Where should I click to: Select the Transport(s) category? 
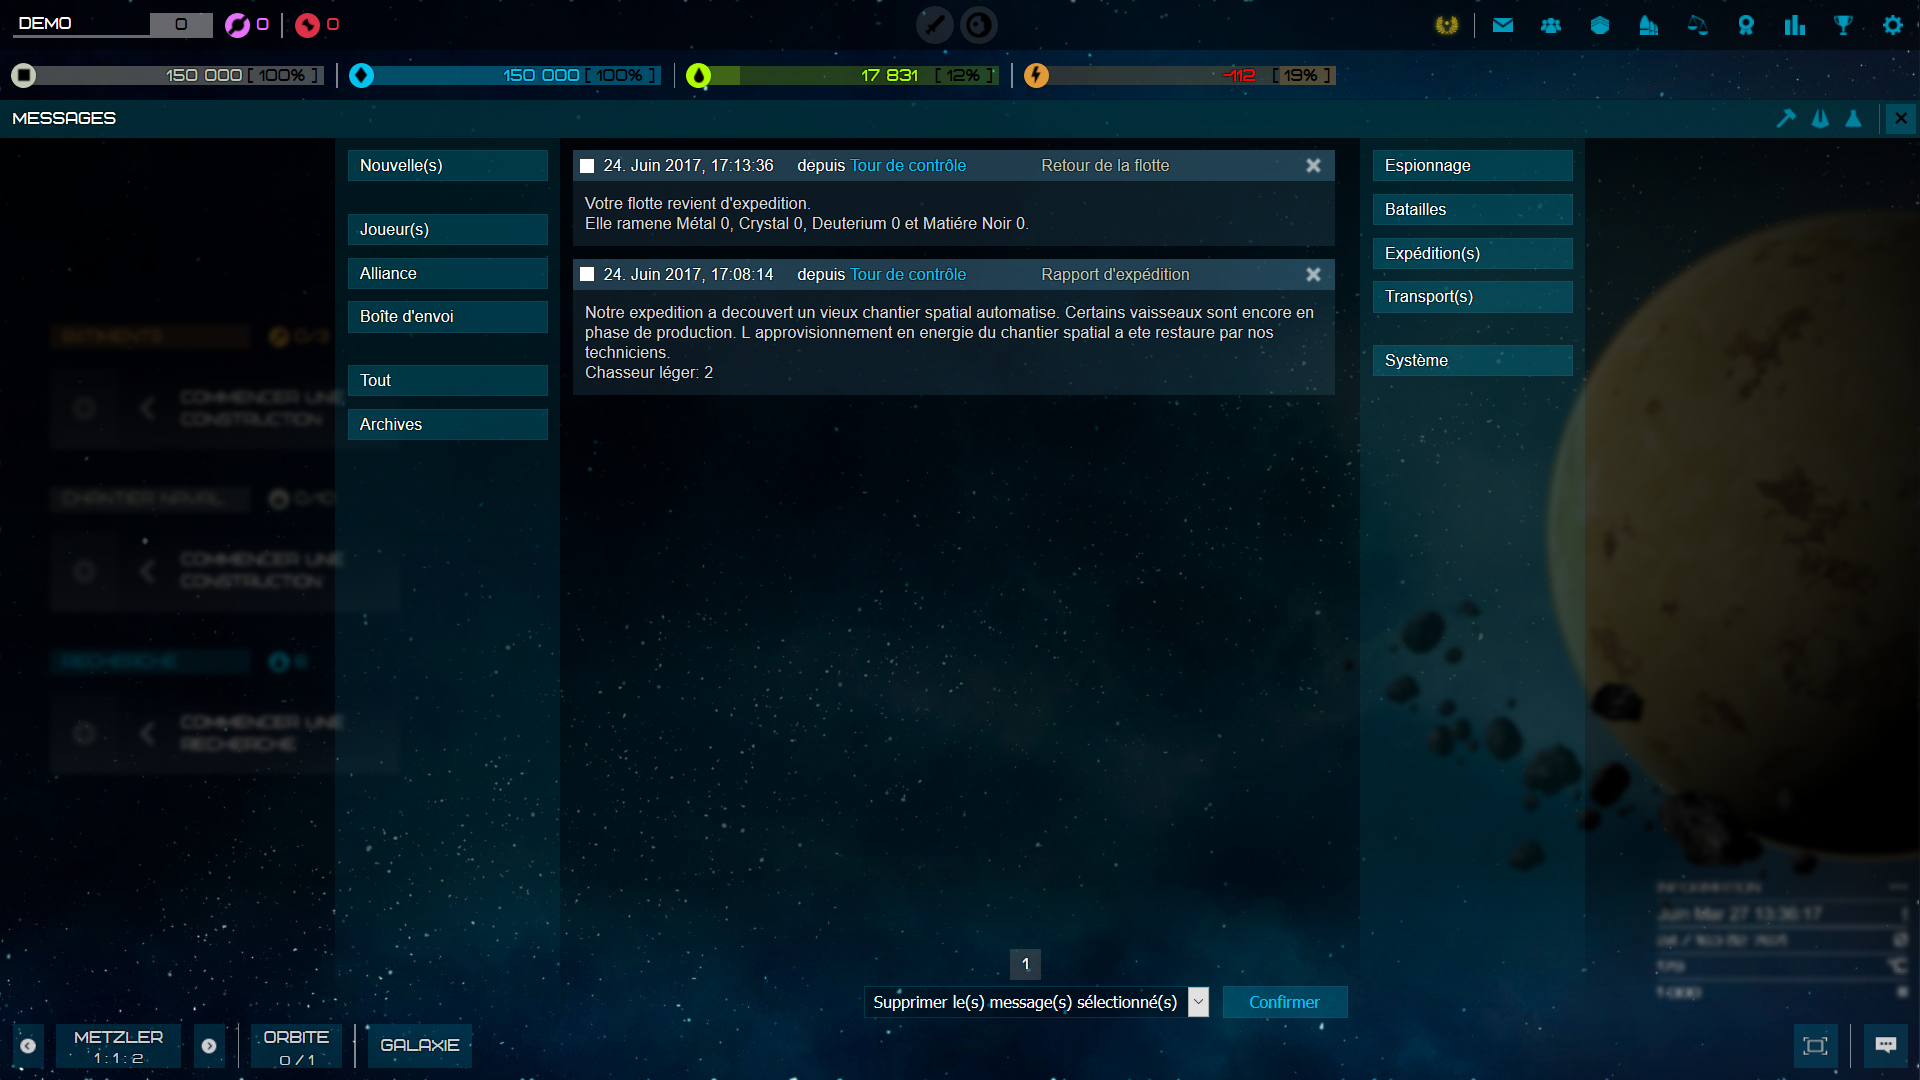coord(1472,297)
